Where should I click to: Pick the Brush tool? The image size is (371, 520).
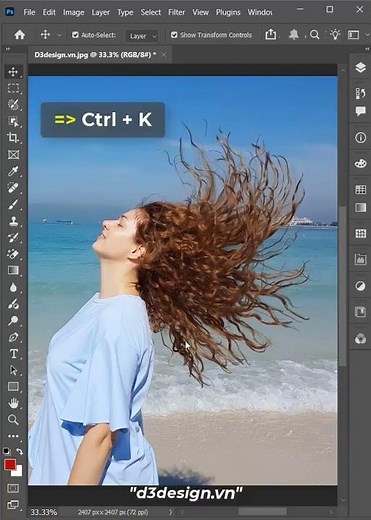tap(13, 204)
